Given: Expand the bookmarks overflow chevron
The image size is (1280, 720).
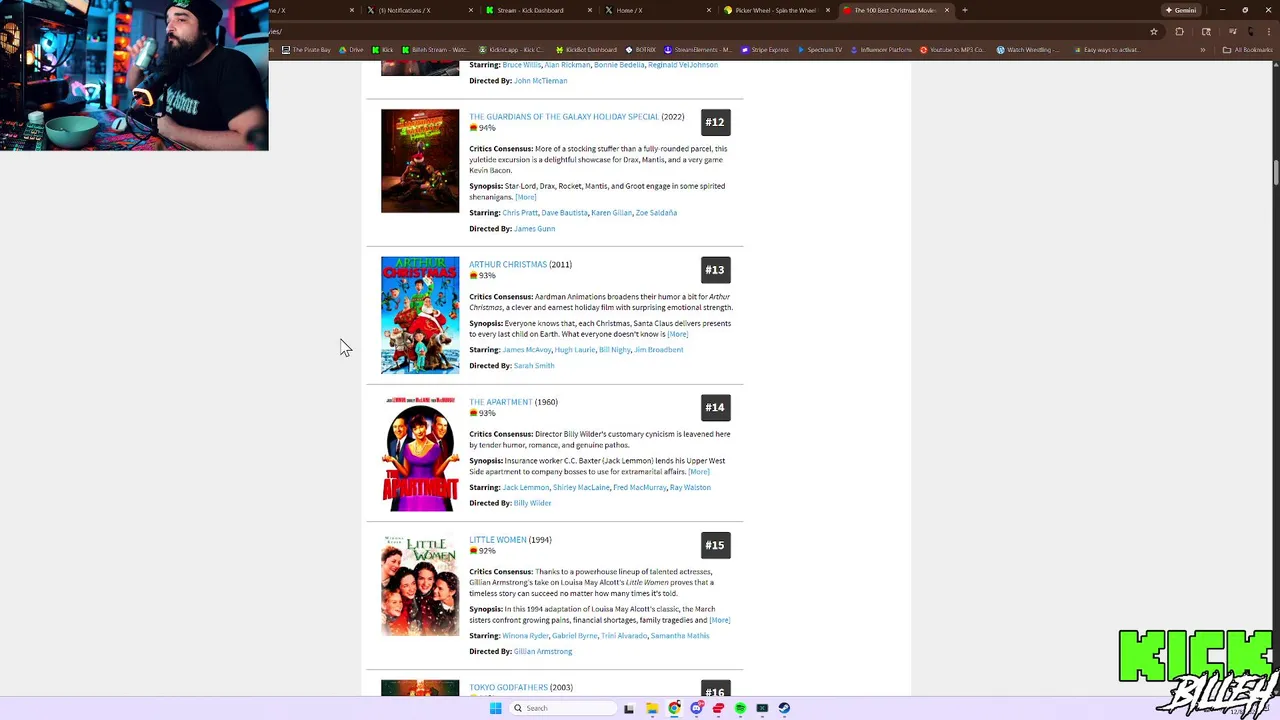Looking at the screenshot, I should point(1203,50).
